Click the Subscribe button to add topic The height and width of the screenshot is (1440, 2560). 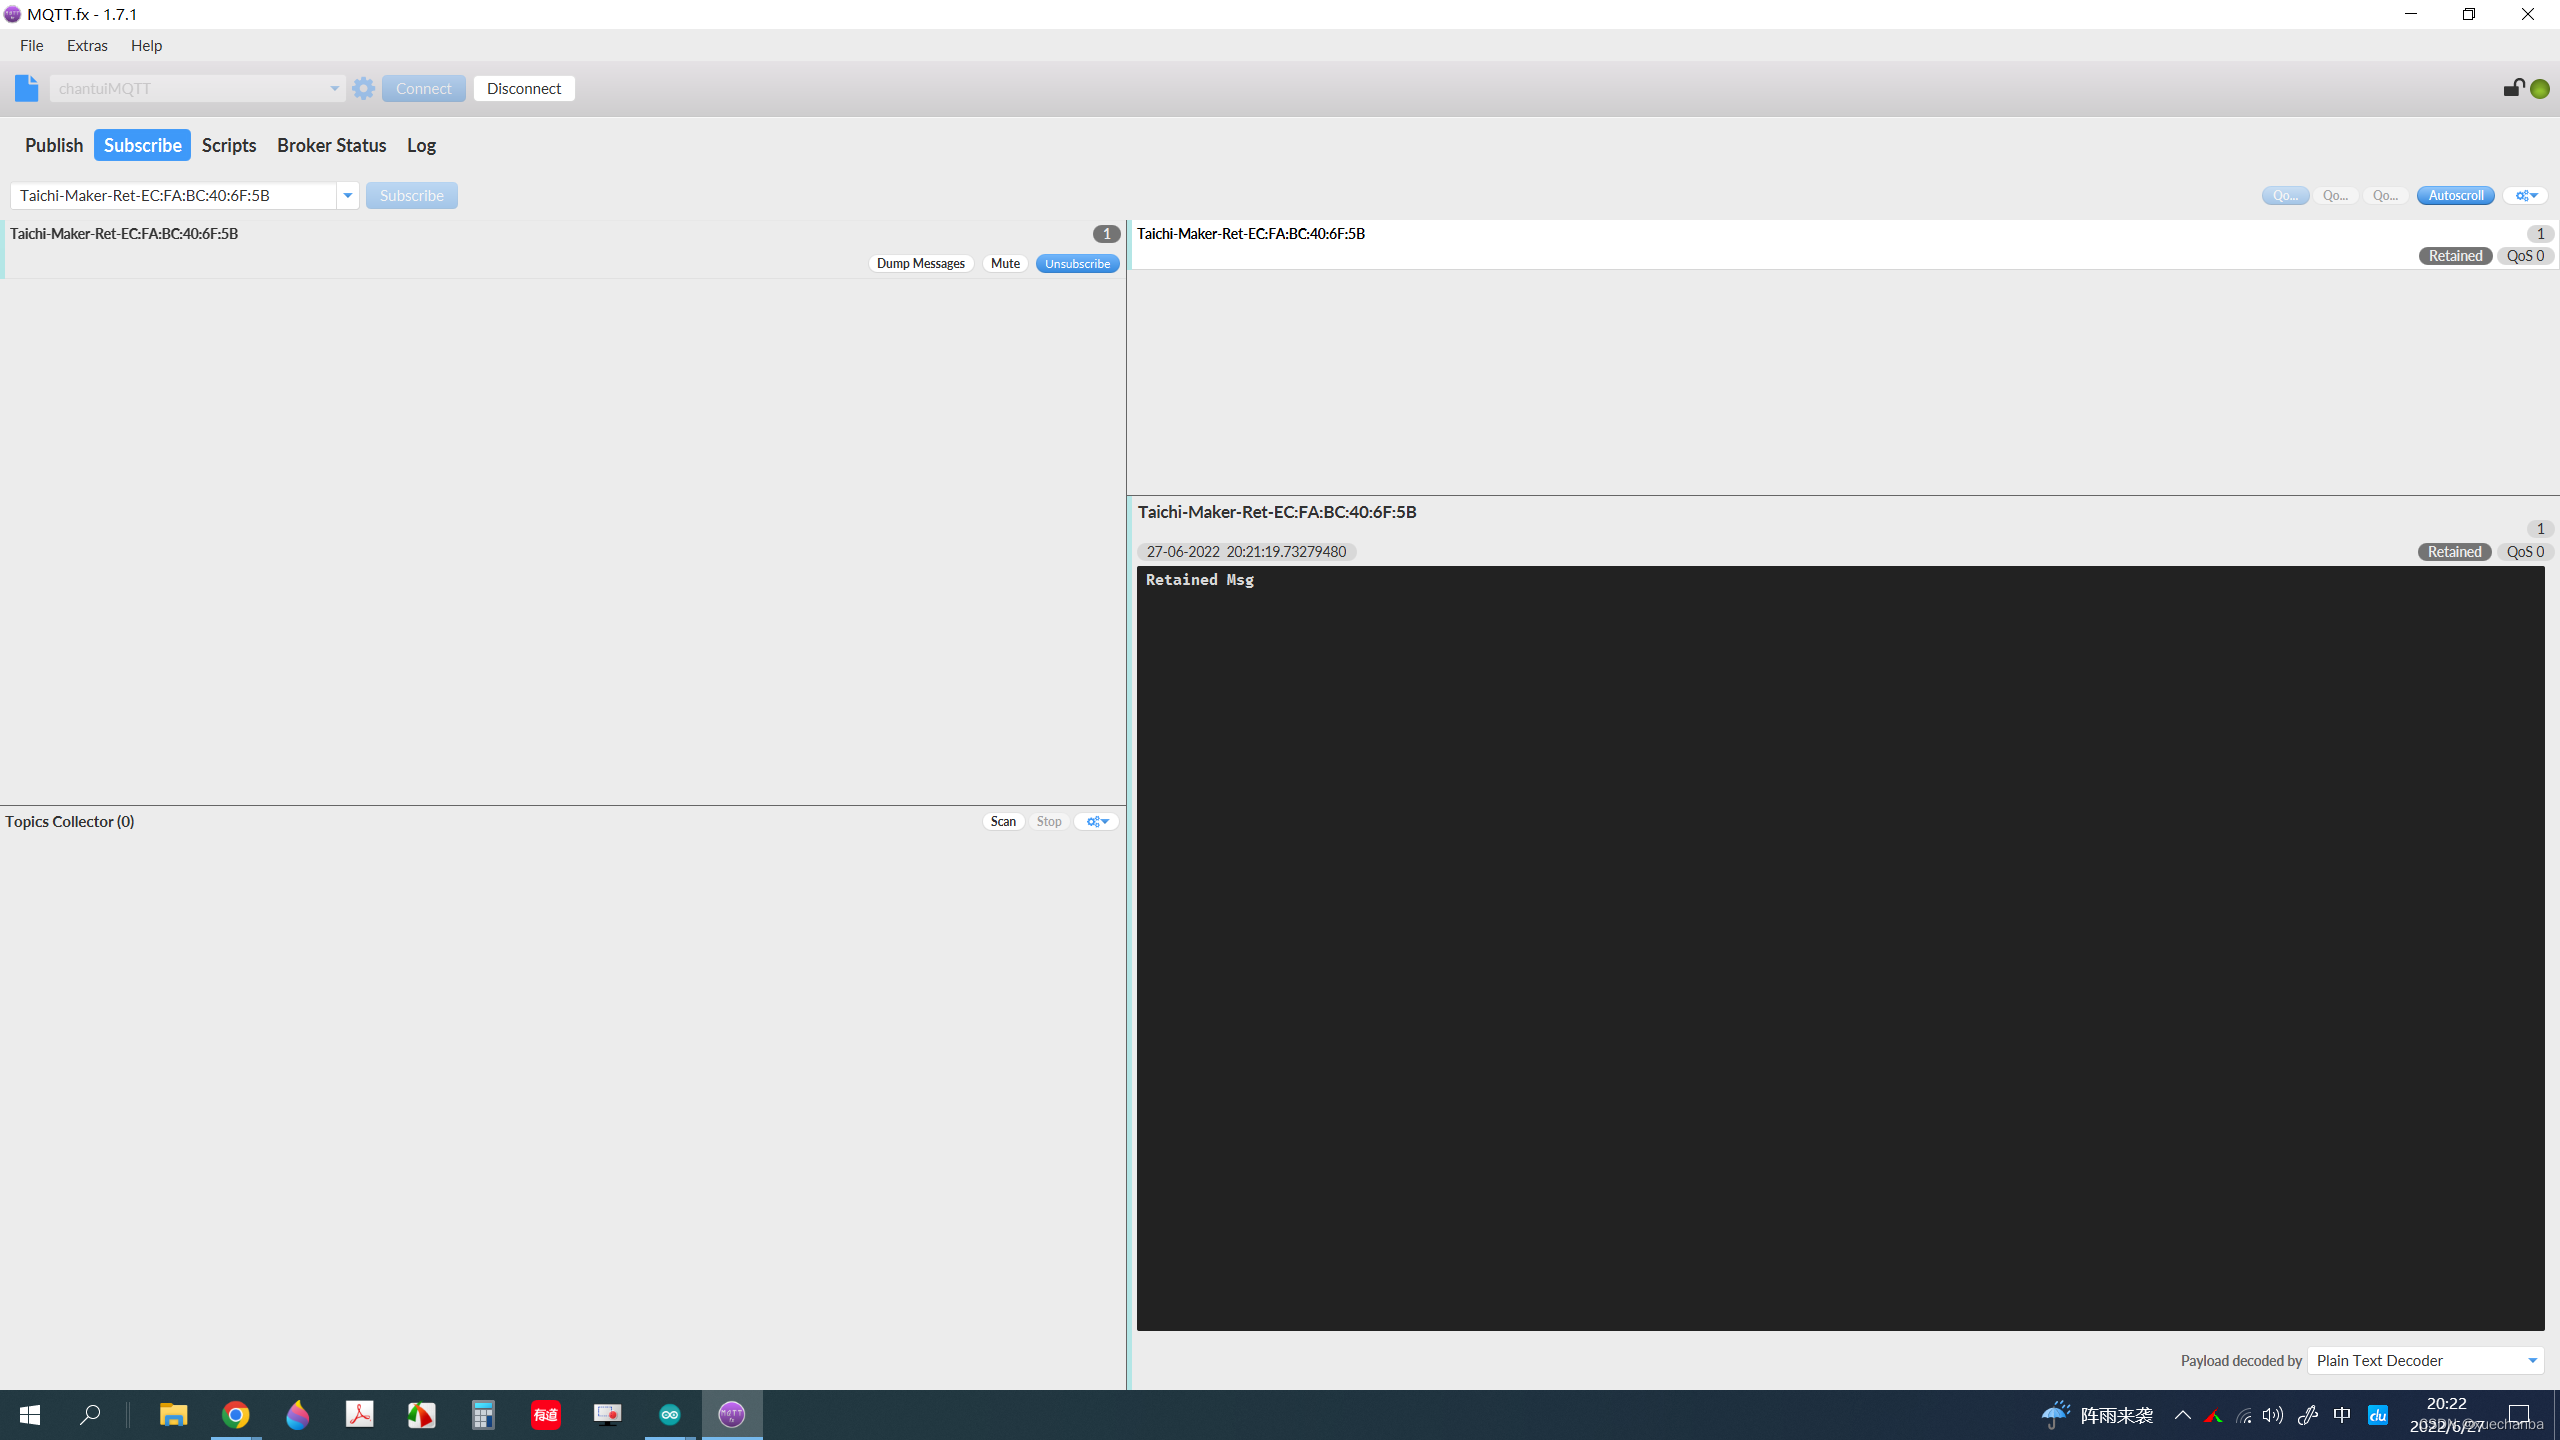pyautogui.click(x=411, y=195)
